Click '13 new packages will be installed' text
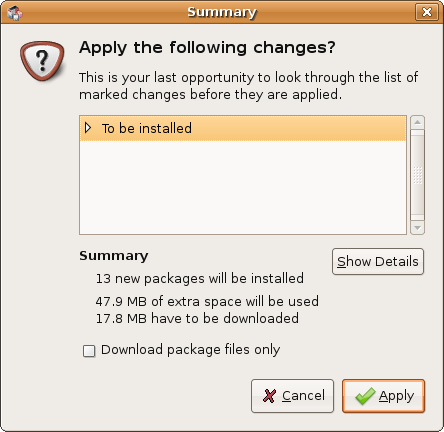 point(200,278)
